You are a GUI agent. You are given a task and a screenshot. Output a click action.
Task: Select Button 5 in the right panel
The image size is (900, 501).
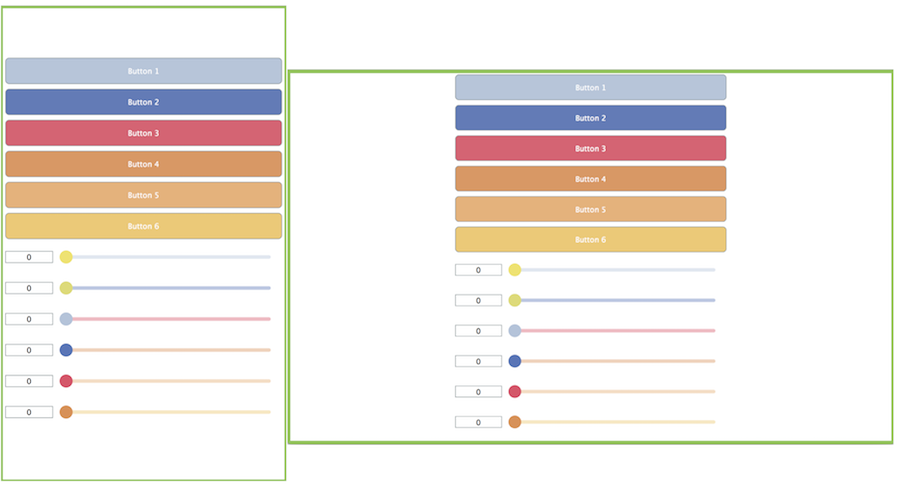[590, 210]
